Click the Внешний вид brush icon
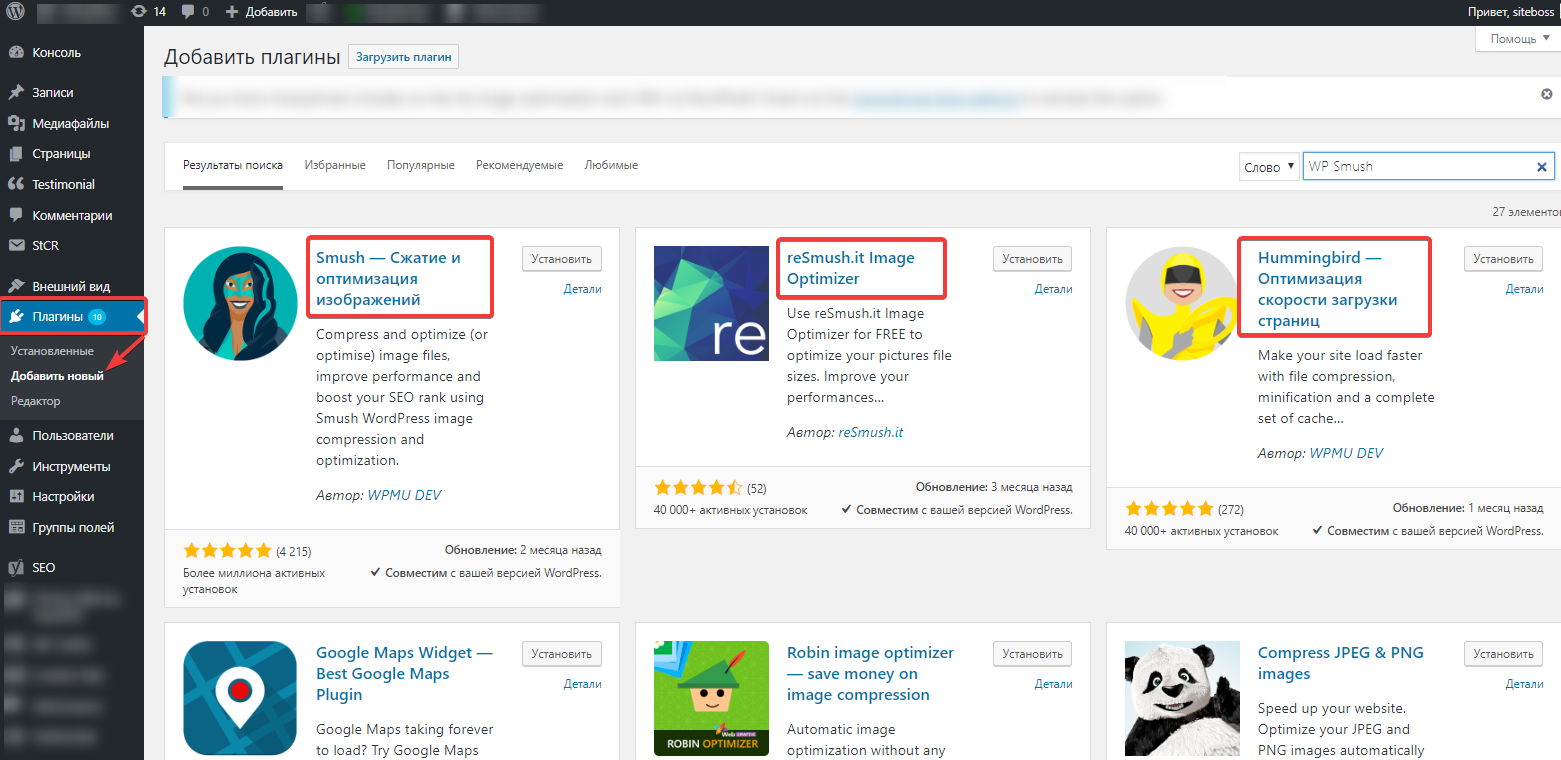The width and height of the screenshot is (1561, 760). pyautogui.click(x=16, y=286)
